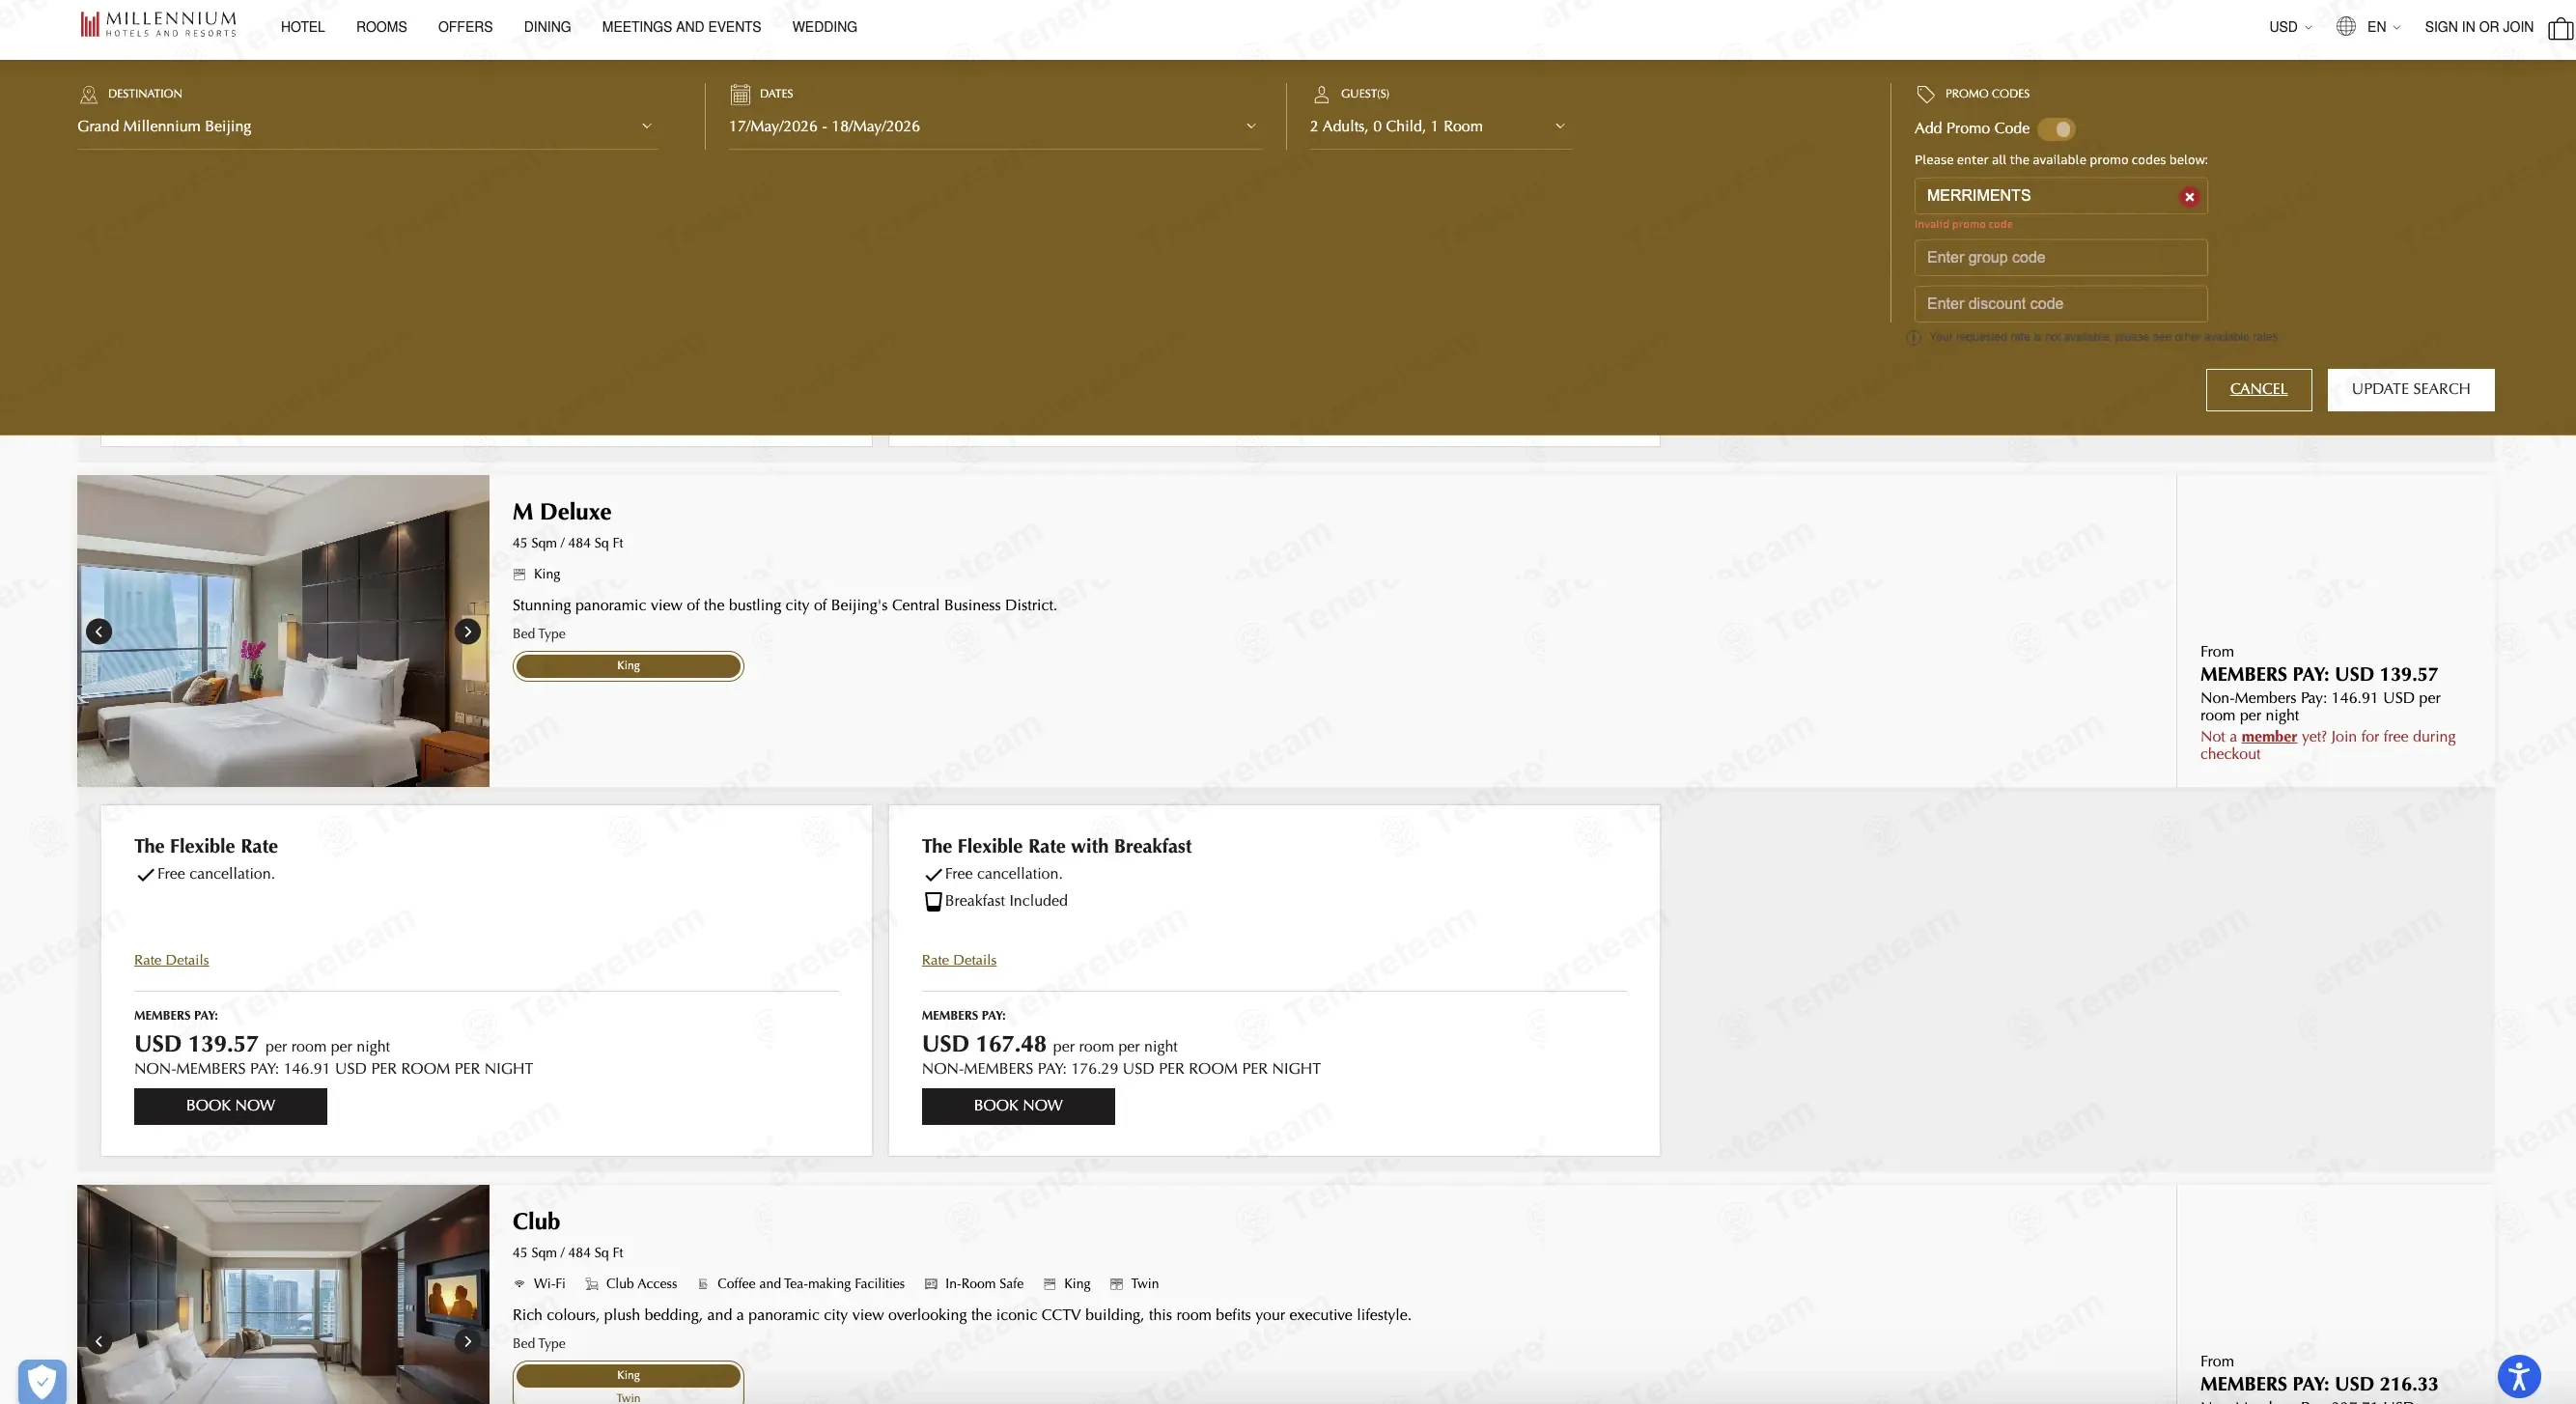
Task: Open Rate Details for The Flexible Rate
Action: (171, 960)
